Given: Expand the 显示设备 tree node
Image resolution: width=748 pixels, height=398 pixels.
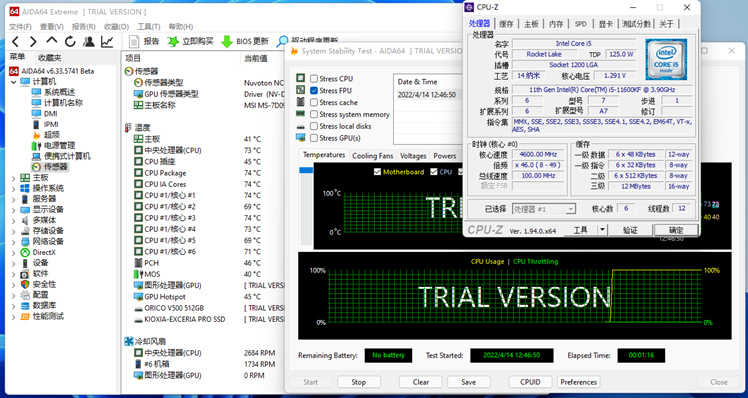Looking at the screenshot, I should point(13,209).
